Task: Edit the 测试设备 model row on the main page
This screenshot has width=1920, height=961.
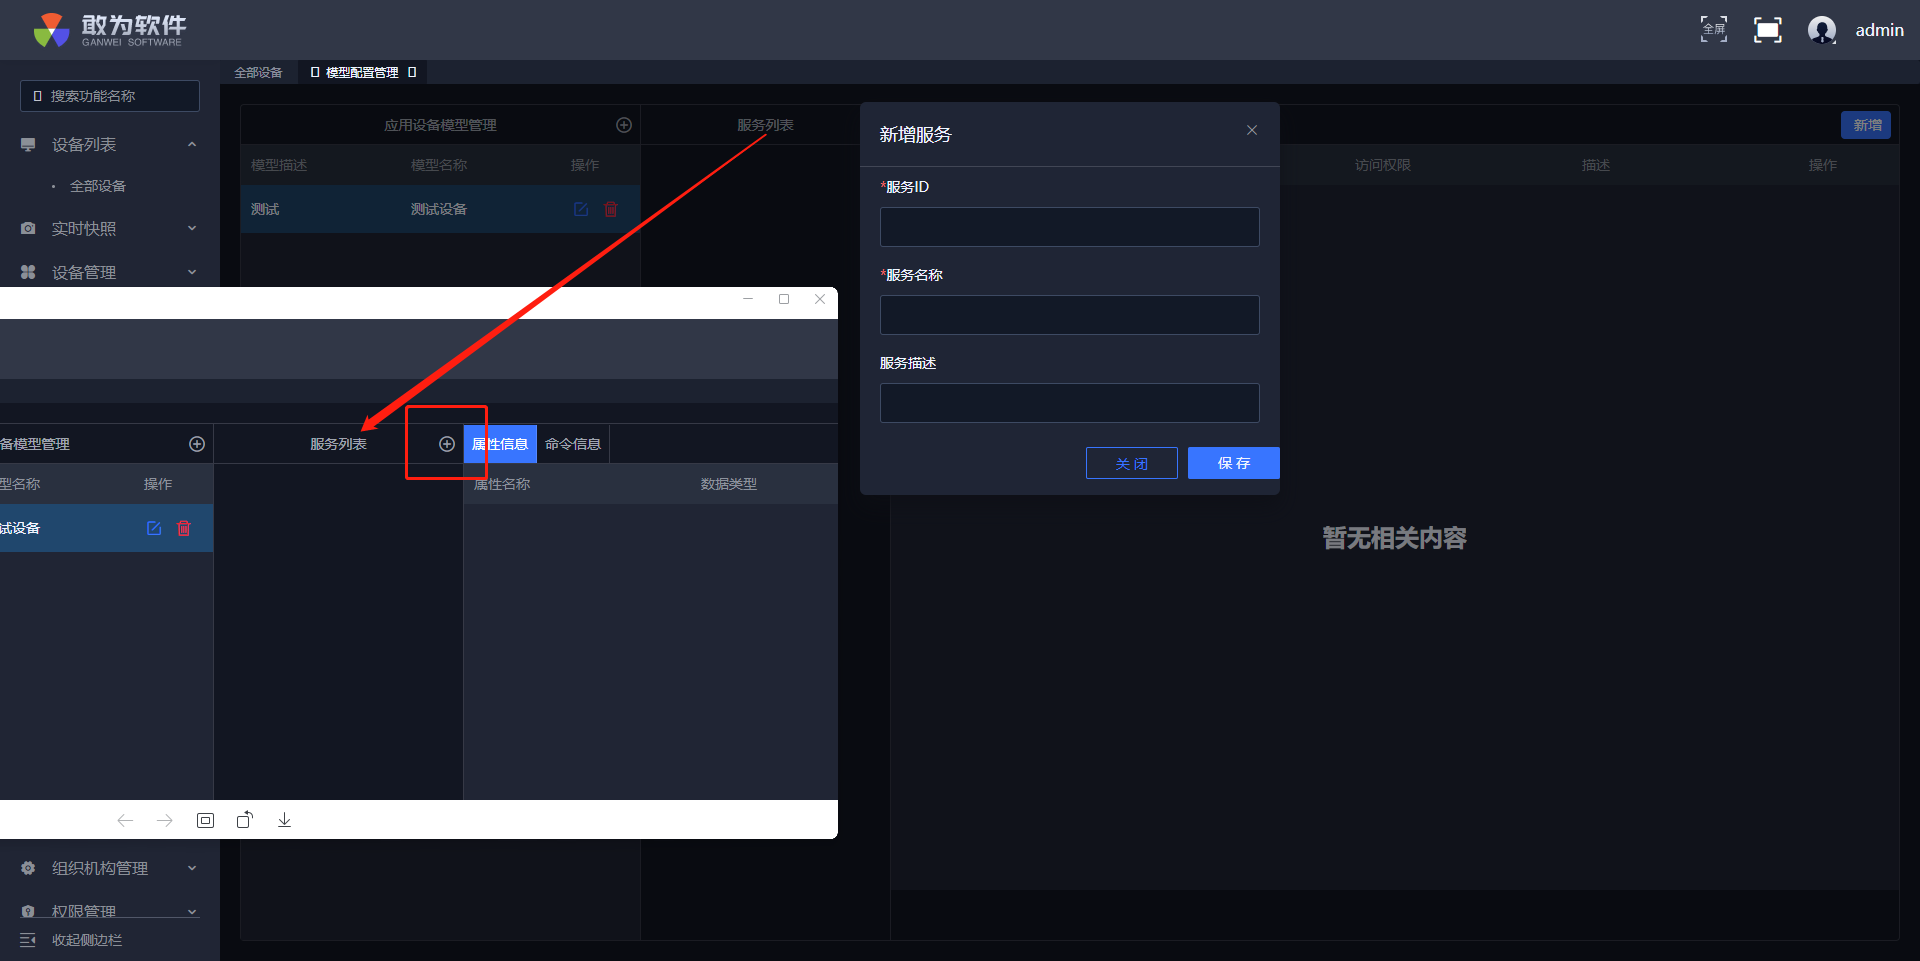Action: tap(581, 209)
